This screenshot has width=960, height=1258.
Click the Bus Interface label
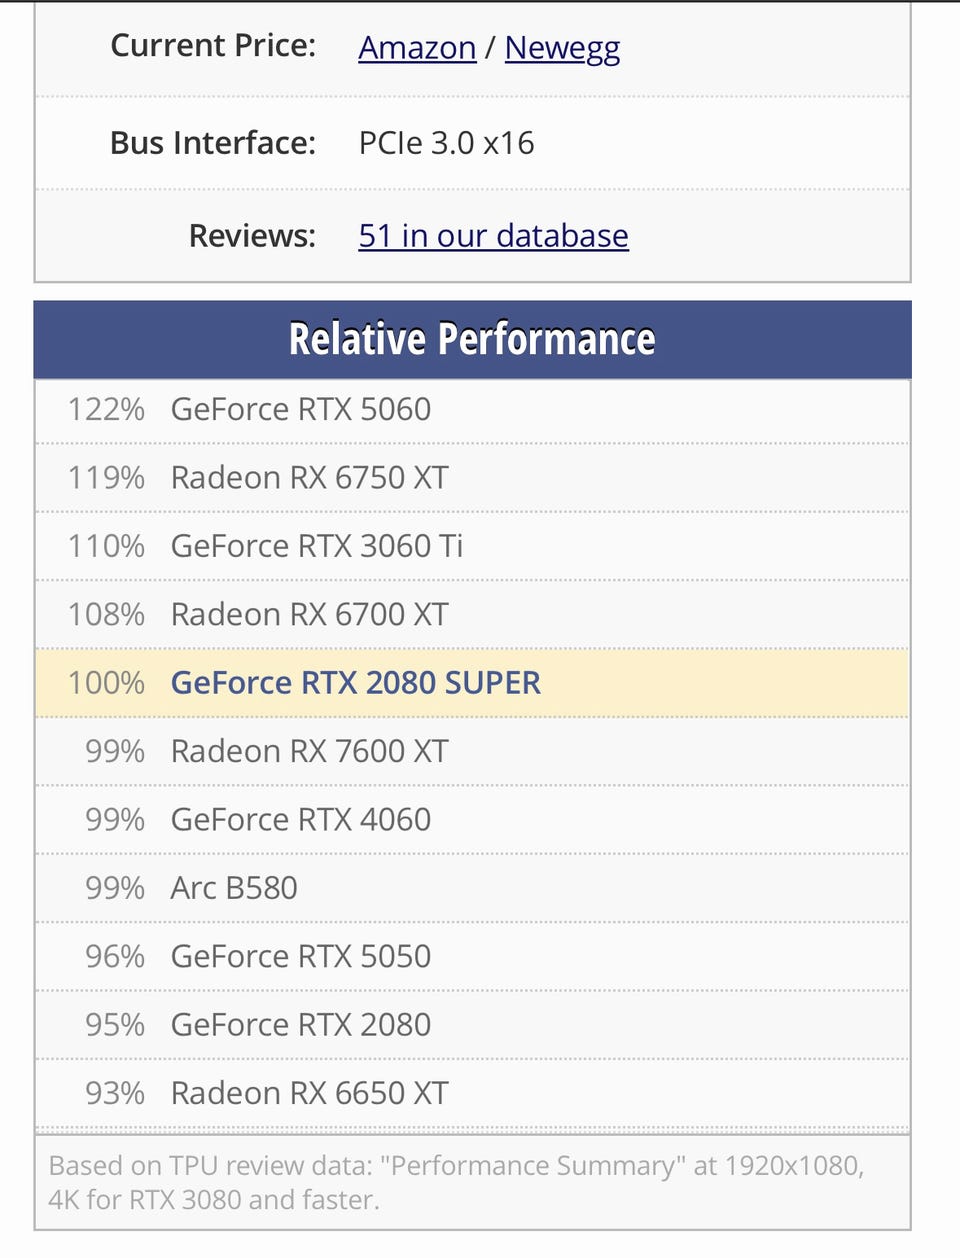click(x=213, y=143)
